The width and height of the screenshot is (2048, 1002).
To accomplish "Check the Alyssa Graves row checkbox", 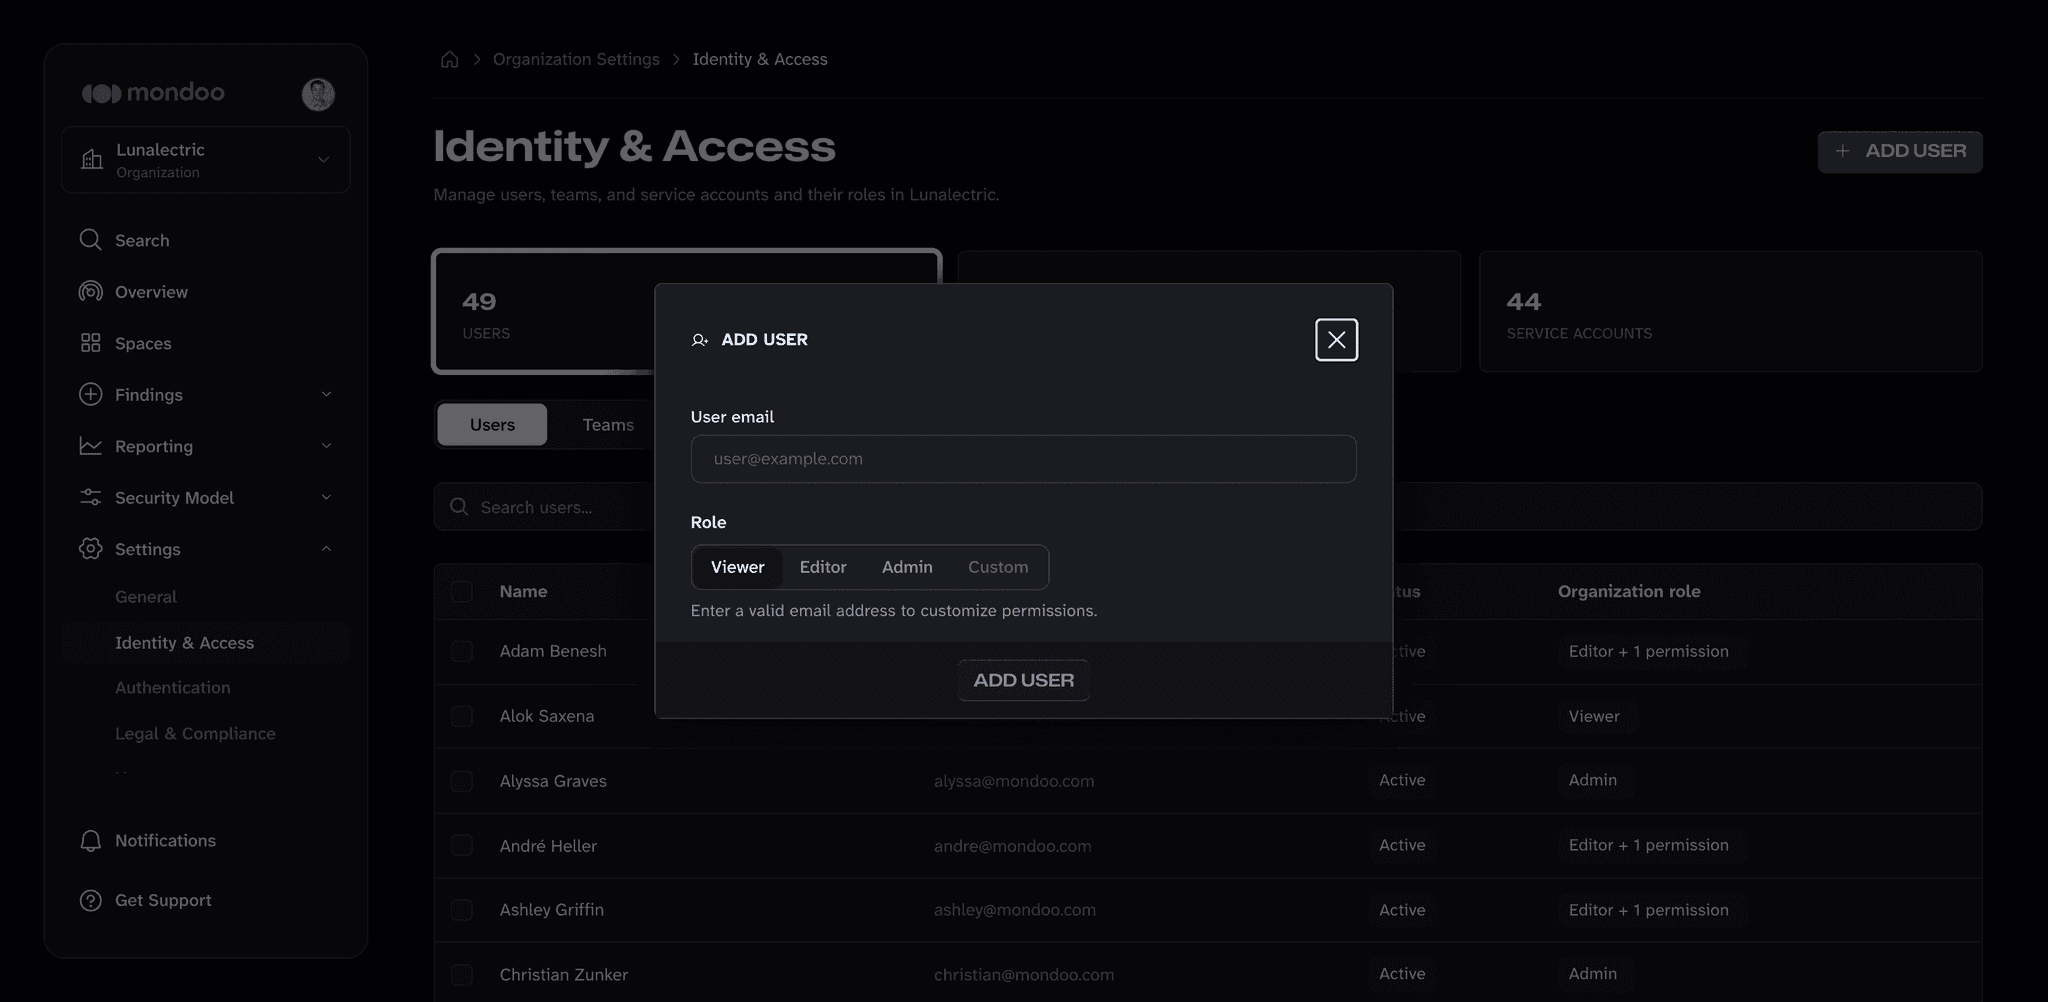I will tap(461, 781).
